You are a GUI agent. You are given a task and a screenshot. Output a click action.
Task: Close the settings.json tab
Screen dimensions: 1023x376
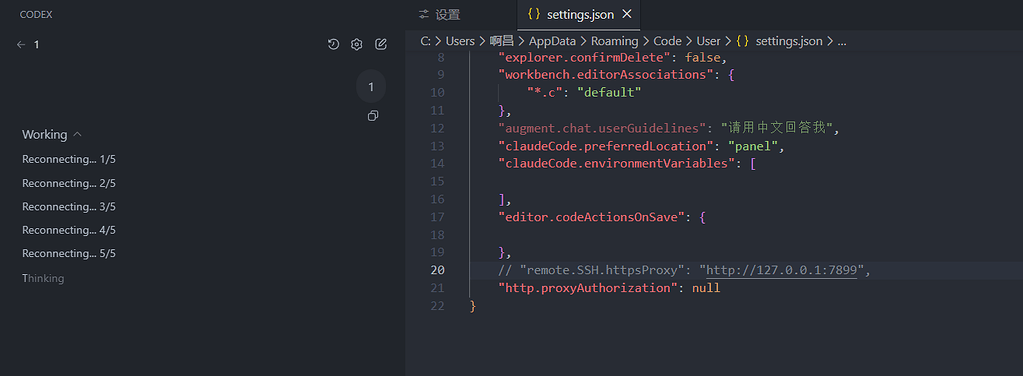point(627,14)
